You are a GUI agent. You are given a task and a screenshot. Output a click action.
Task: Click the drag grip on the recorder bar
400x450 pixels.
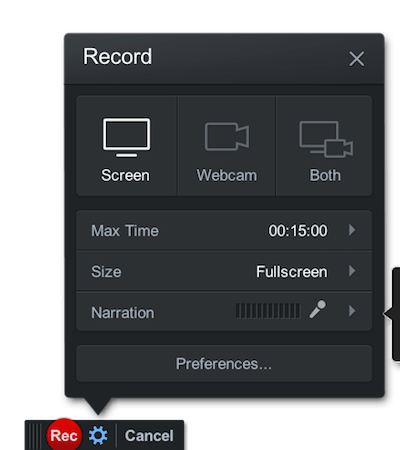34,435
